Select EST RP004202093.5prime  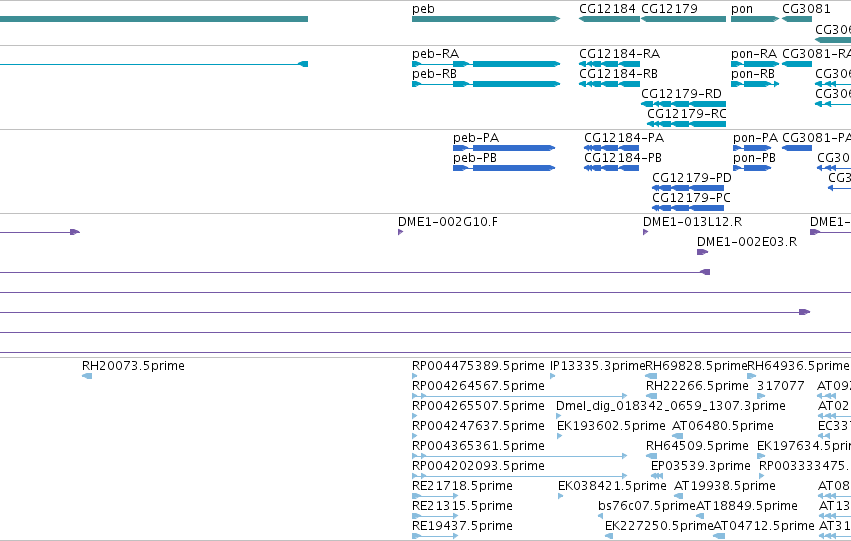tap(519, 476)
